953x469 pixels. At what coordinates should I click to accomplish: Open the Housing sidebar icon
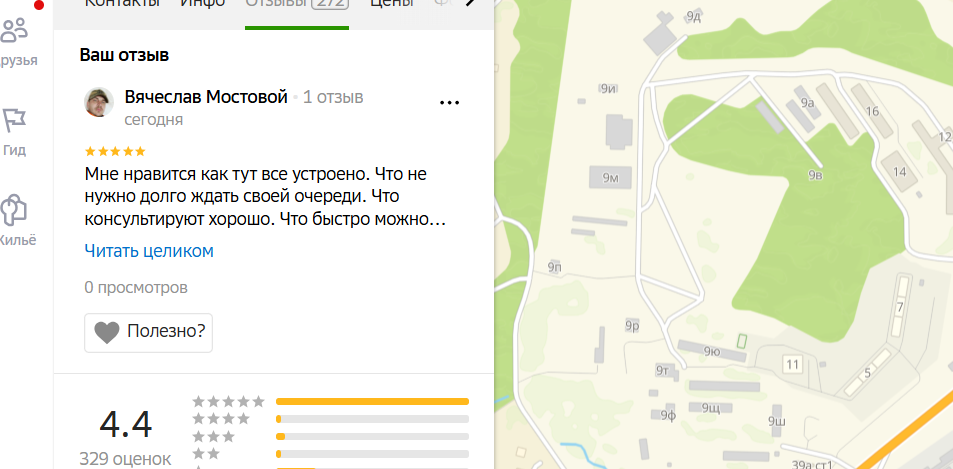(14, 210)
